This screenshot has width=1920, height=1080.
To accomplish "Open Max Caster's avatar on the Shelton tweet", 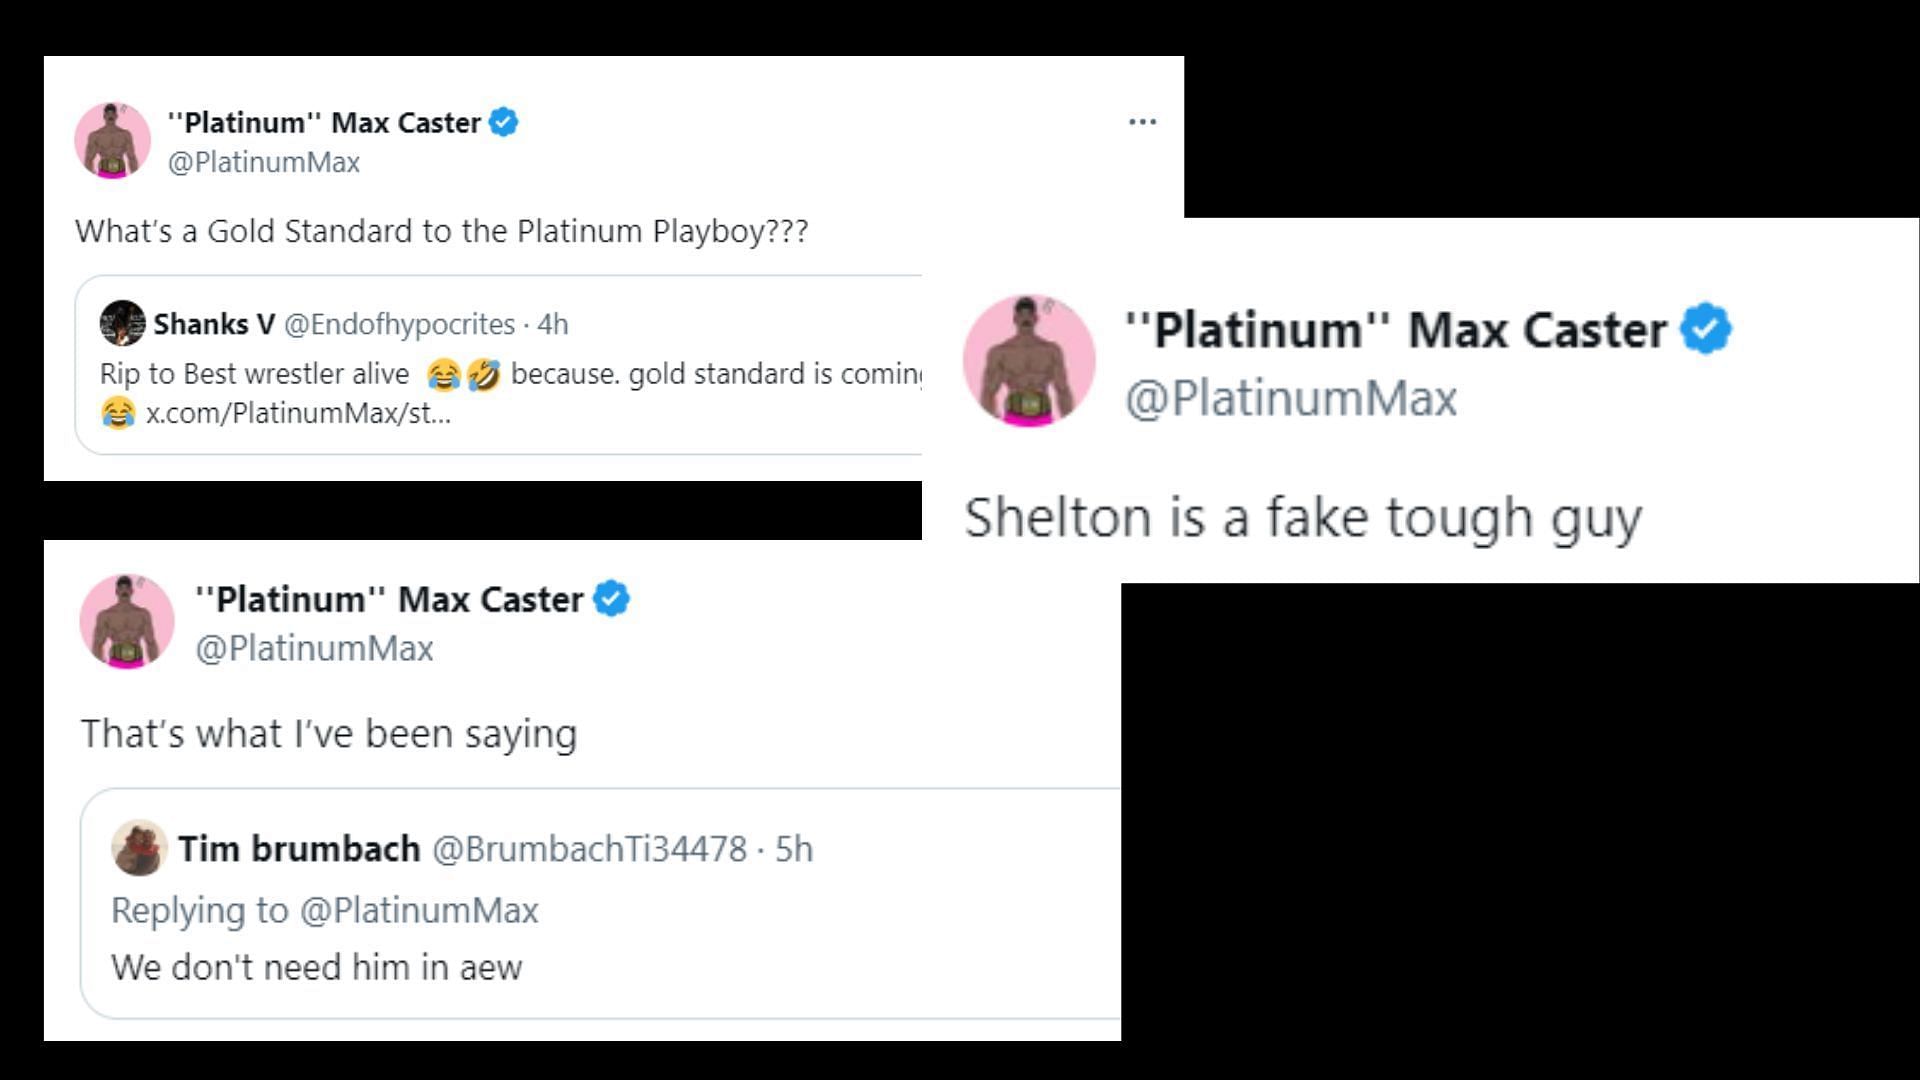I will coord(1029,361).
